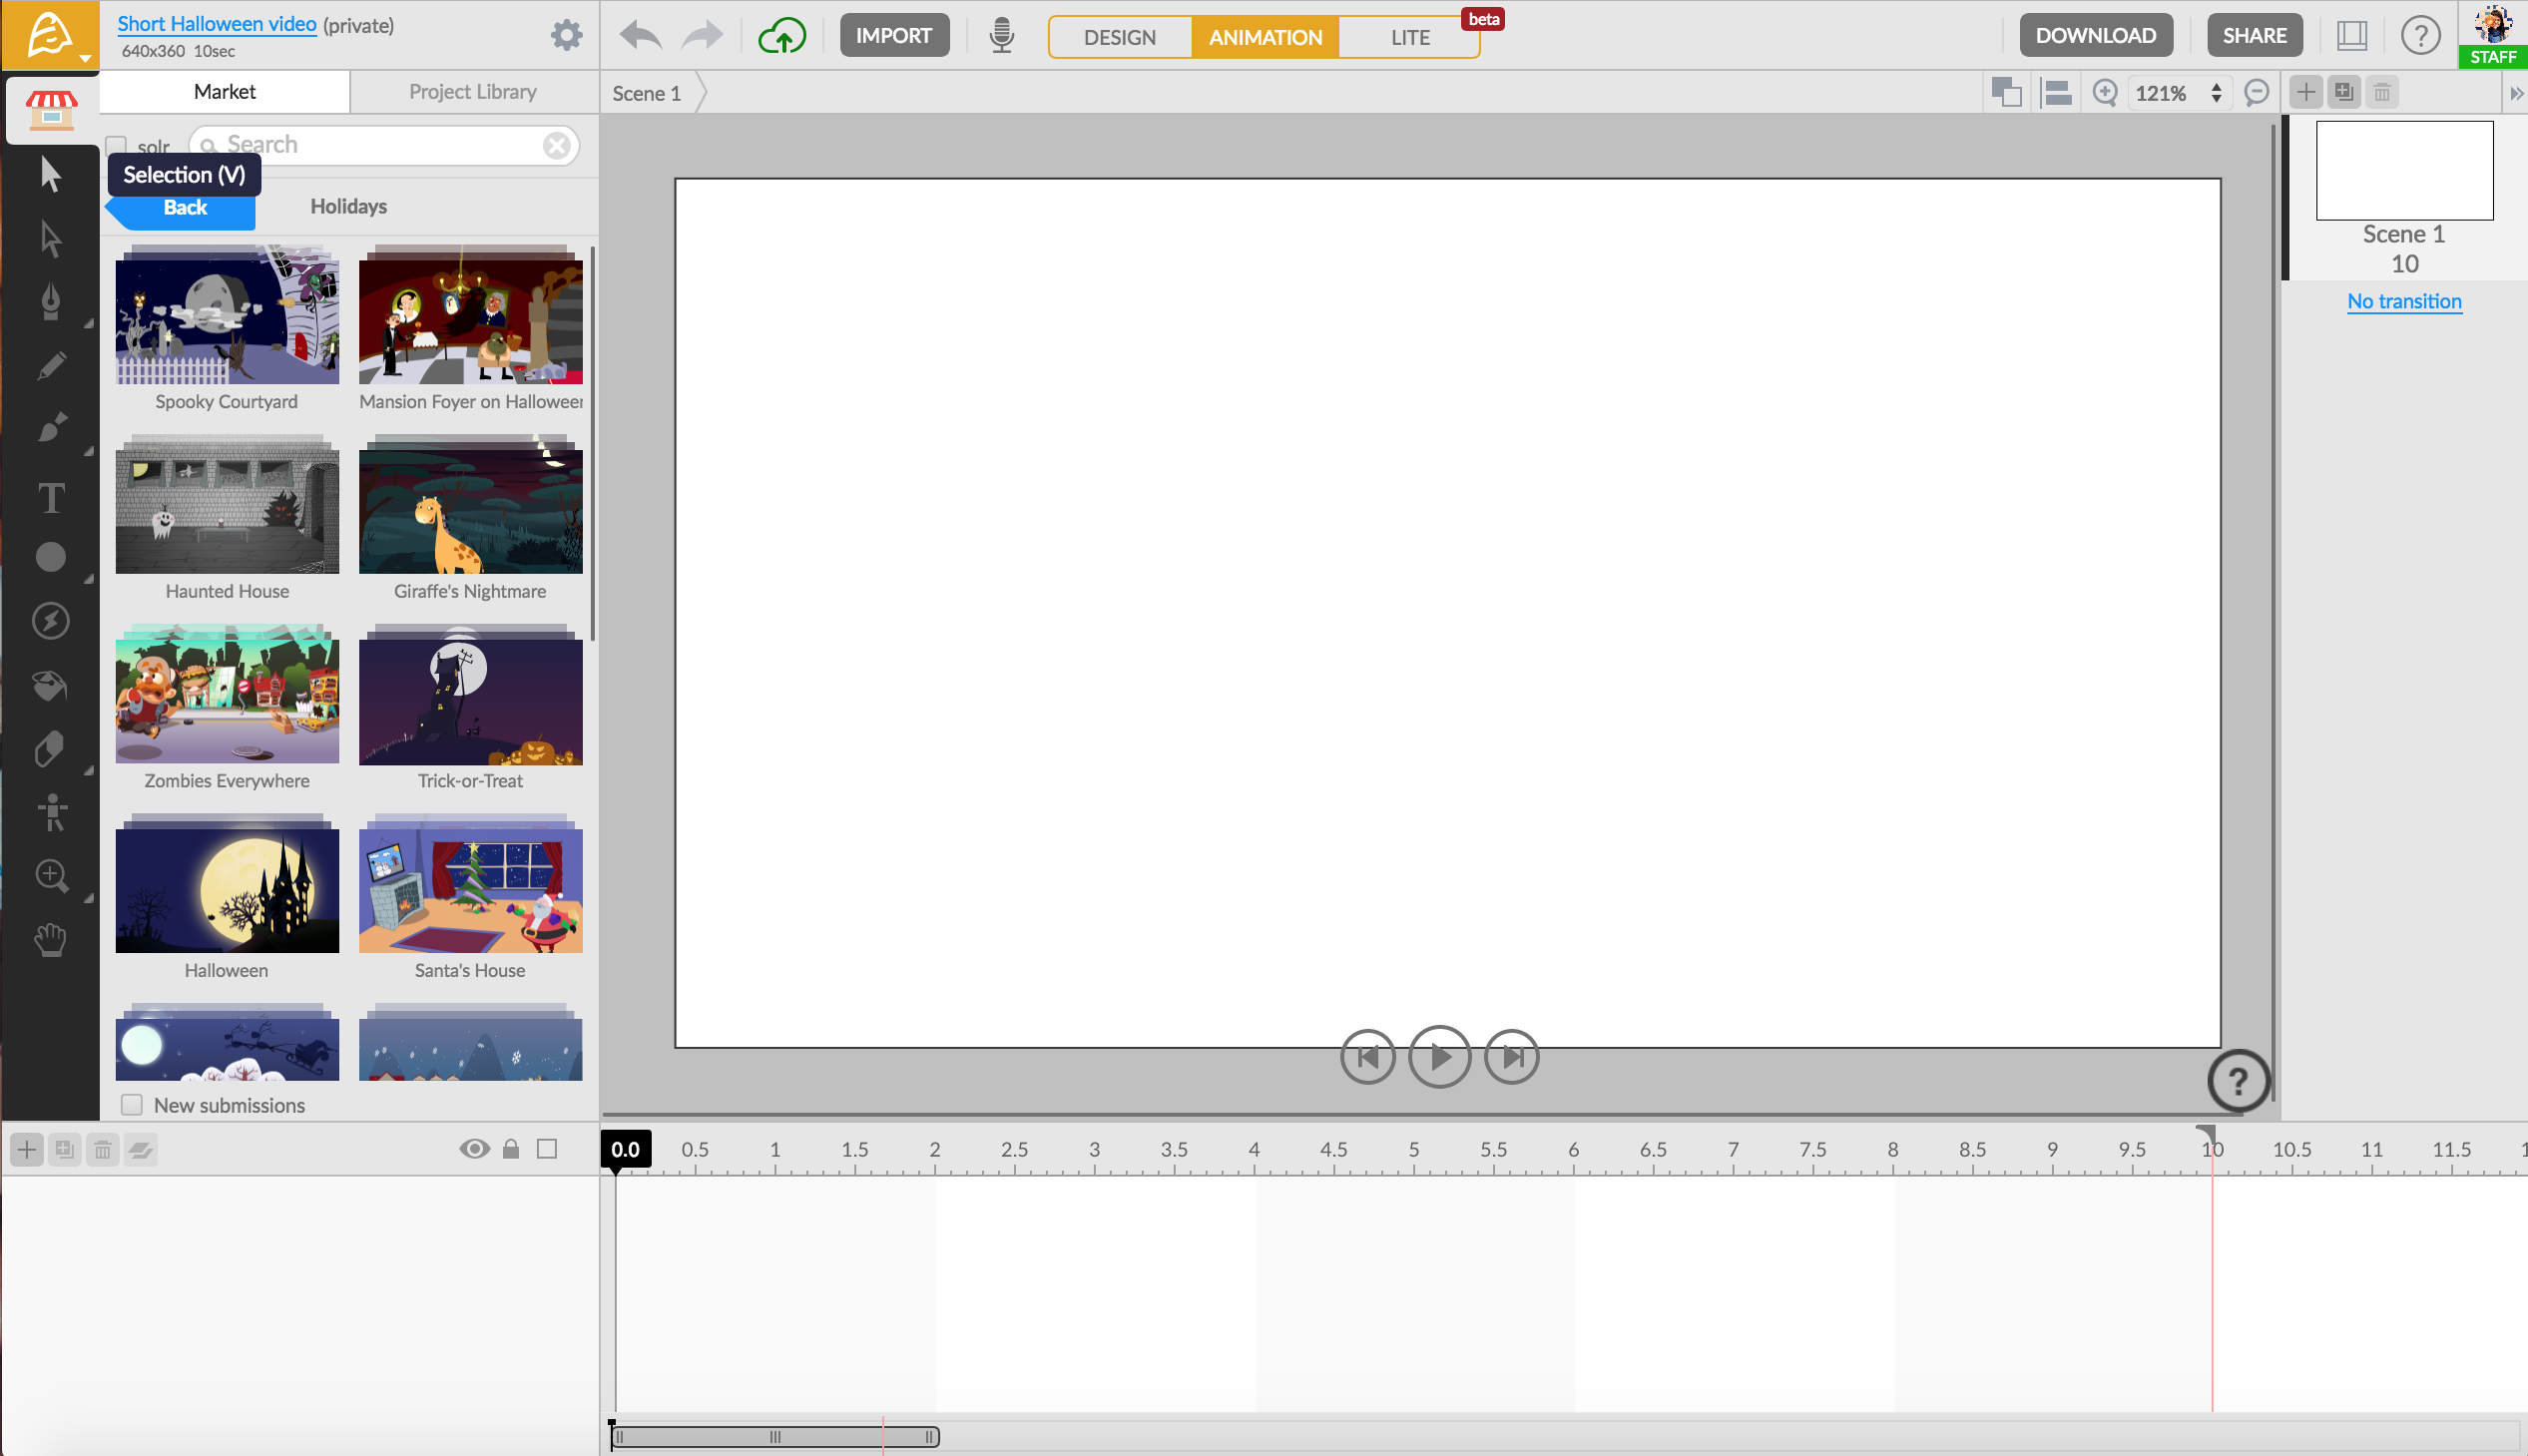Select the Paint bucket tool
The height and width of the screenshot is (1456, 2528).
(50, 686)
